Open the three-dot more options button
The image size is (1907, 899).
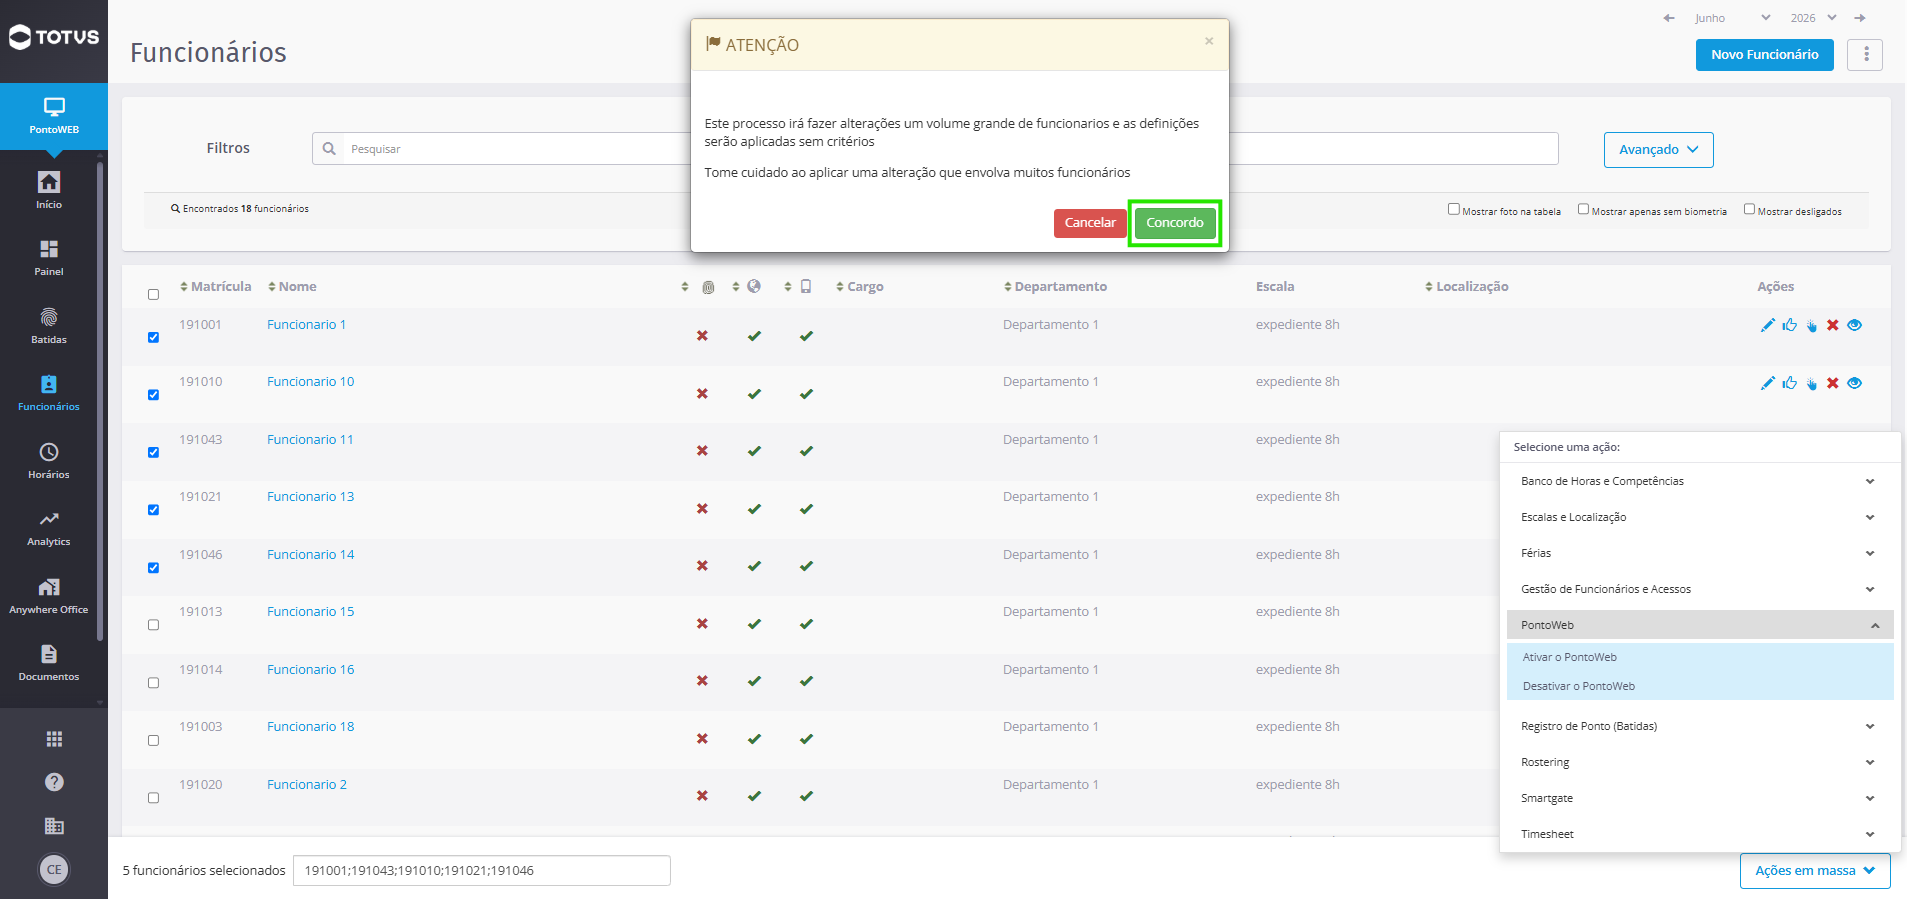click(x=1866, y=55)
